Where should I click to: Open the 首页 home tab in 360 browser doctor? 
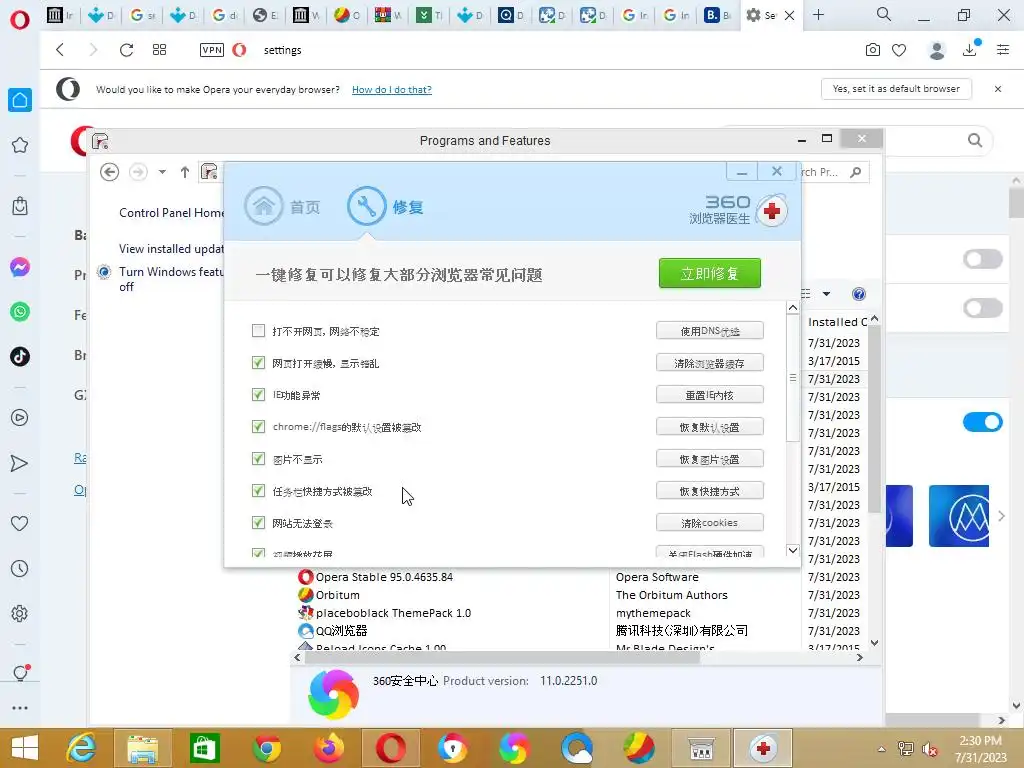pos(282,206)
